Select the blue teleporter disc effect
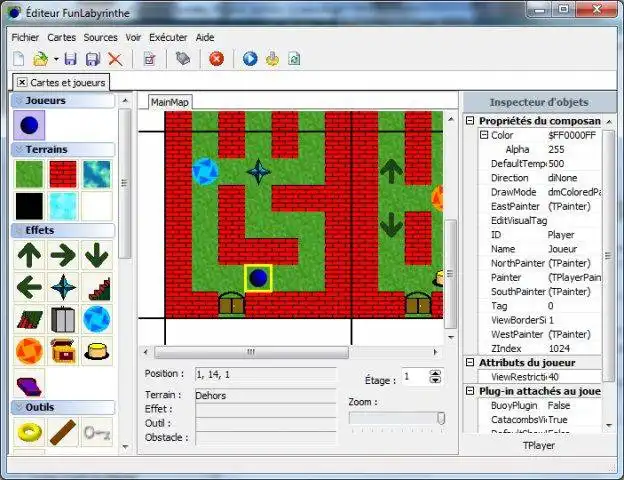 click(x=97, y=319)
